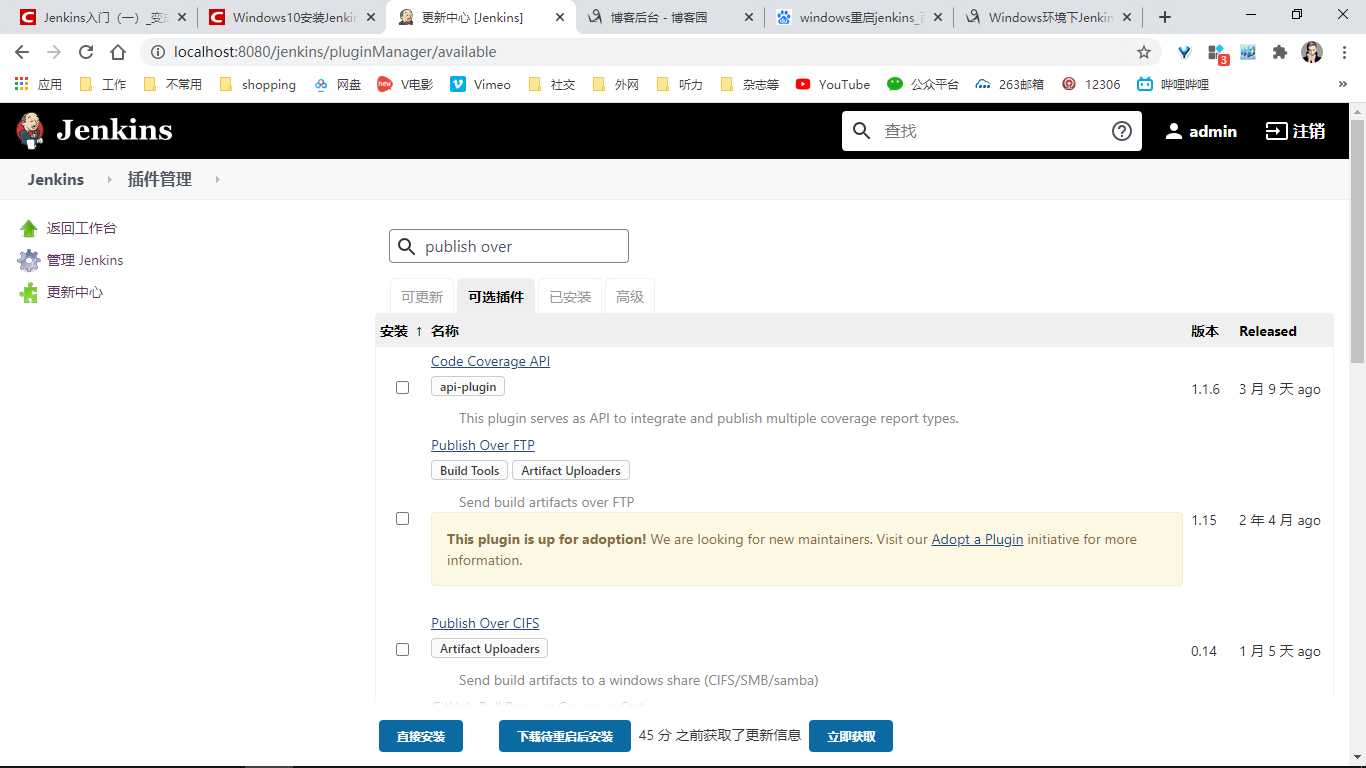Open the 哔哩哔哩 bookmark
Screen dimensions: 1366x768
(x=1173, y=84)
